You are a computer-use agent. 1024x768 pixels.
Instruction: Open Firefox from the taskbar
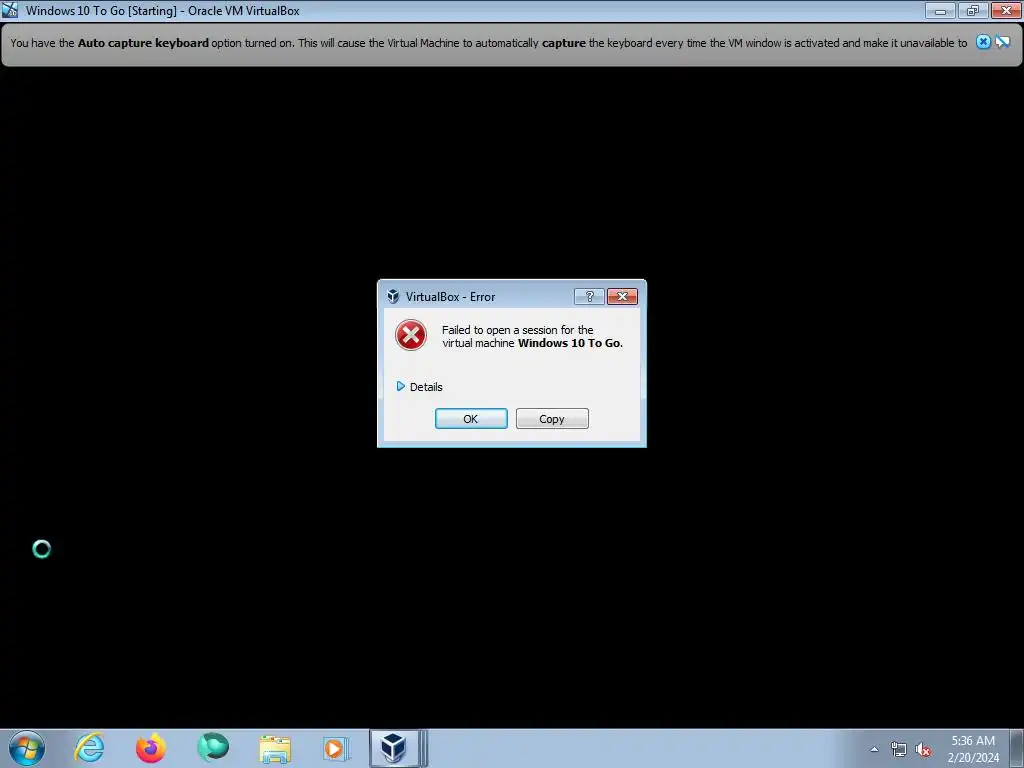[x=151, y=748]
